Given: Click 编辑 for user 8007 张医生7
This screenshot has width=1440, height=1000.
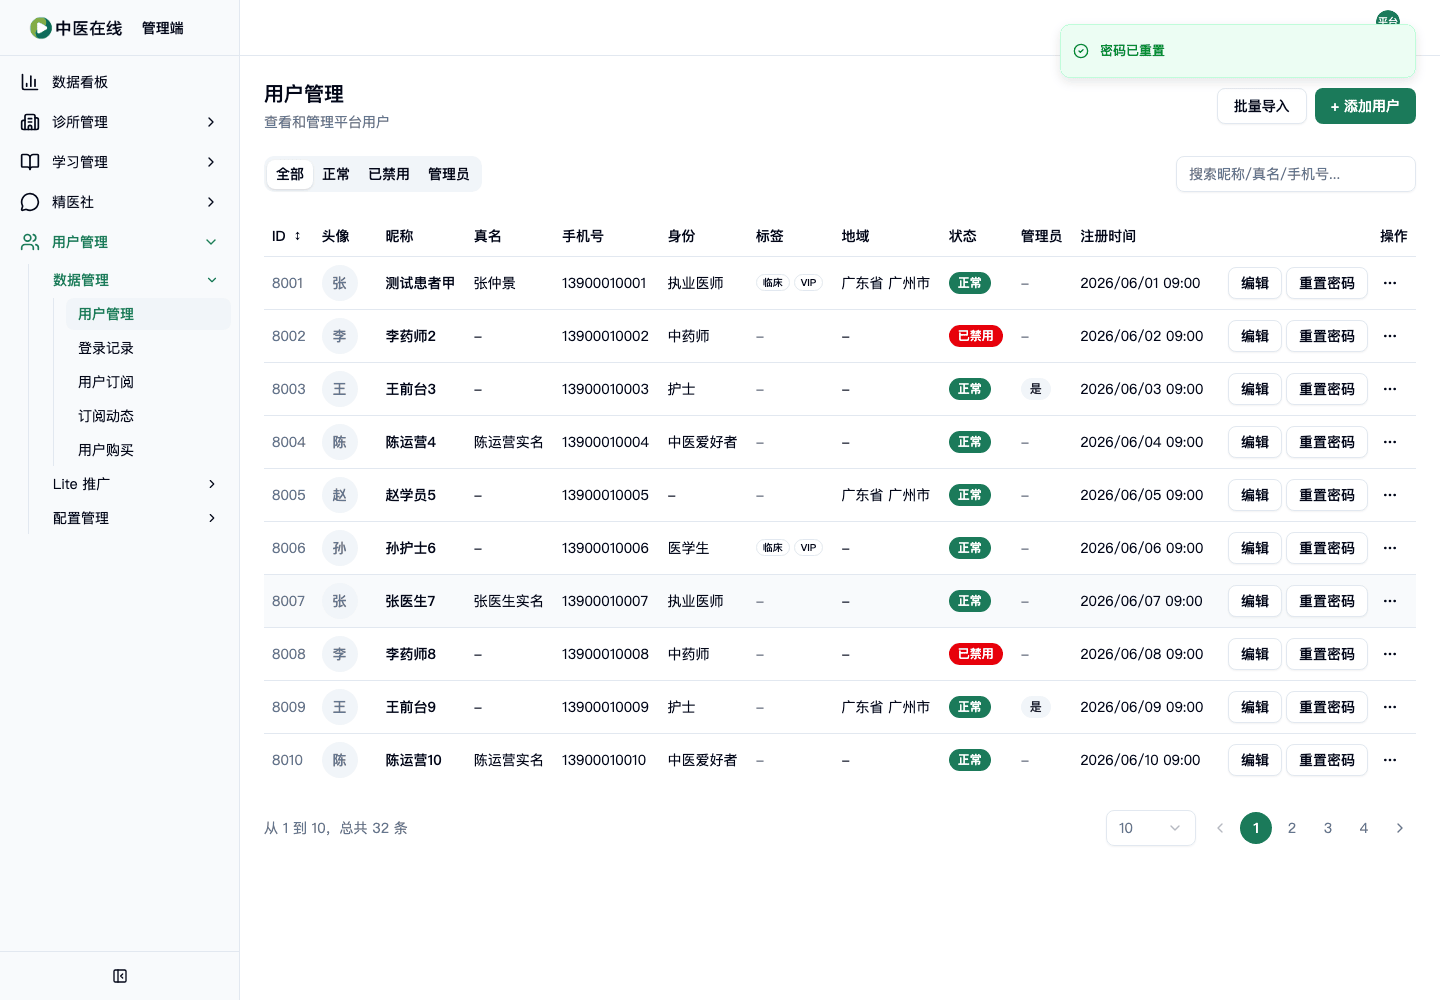Looking at the screenshot, I should [1255, 601].
